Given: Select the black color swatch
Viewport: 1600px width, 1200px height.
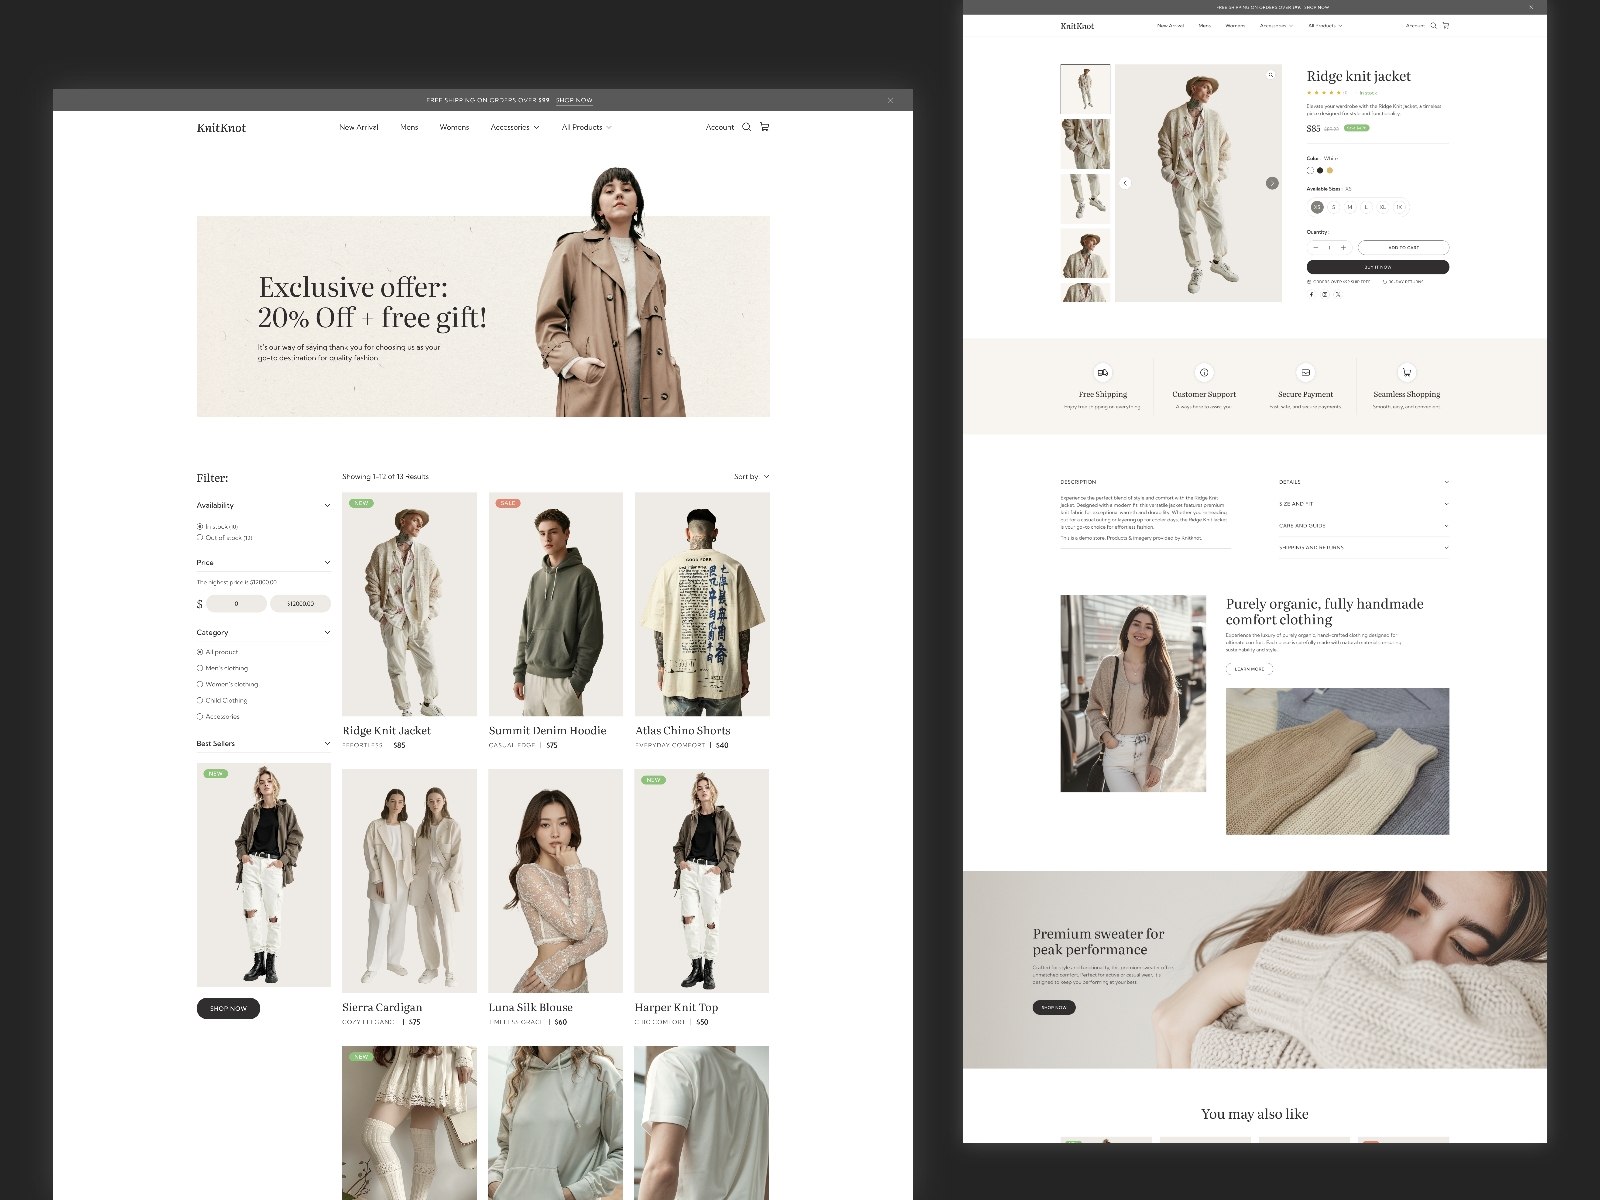Looking at the screenshot, I should tap(1320, 171).
